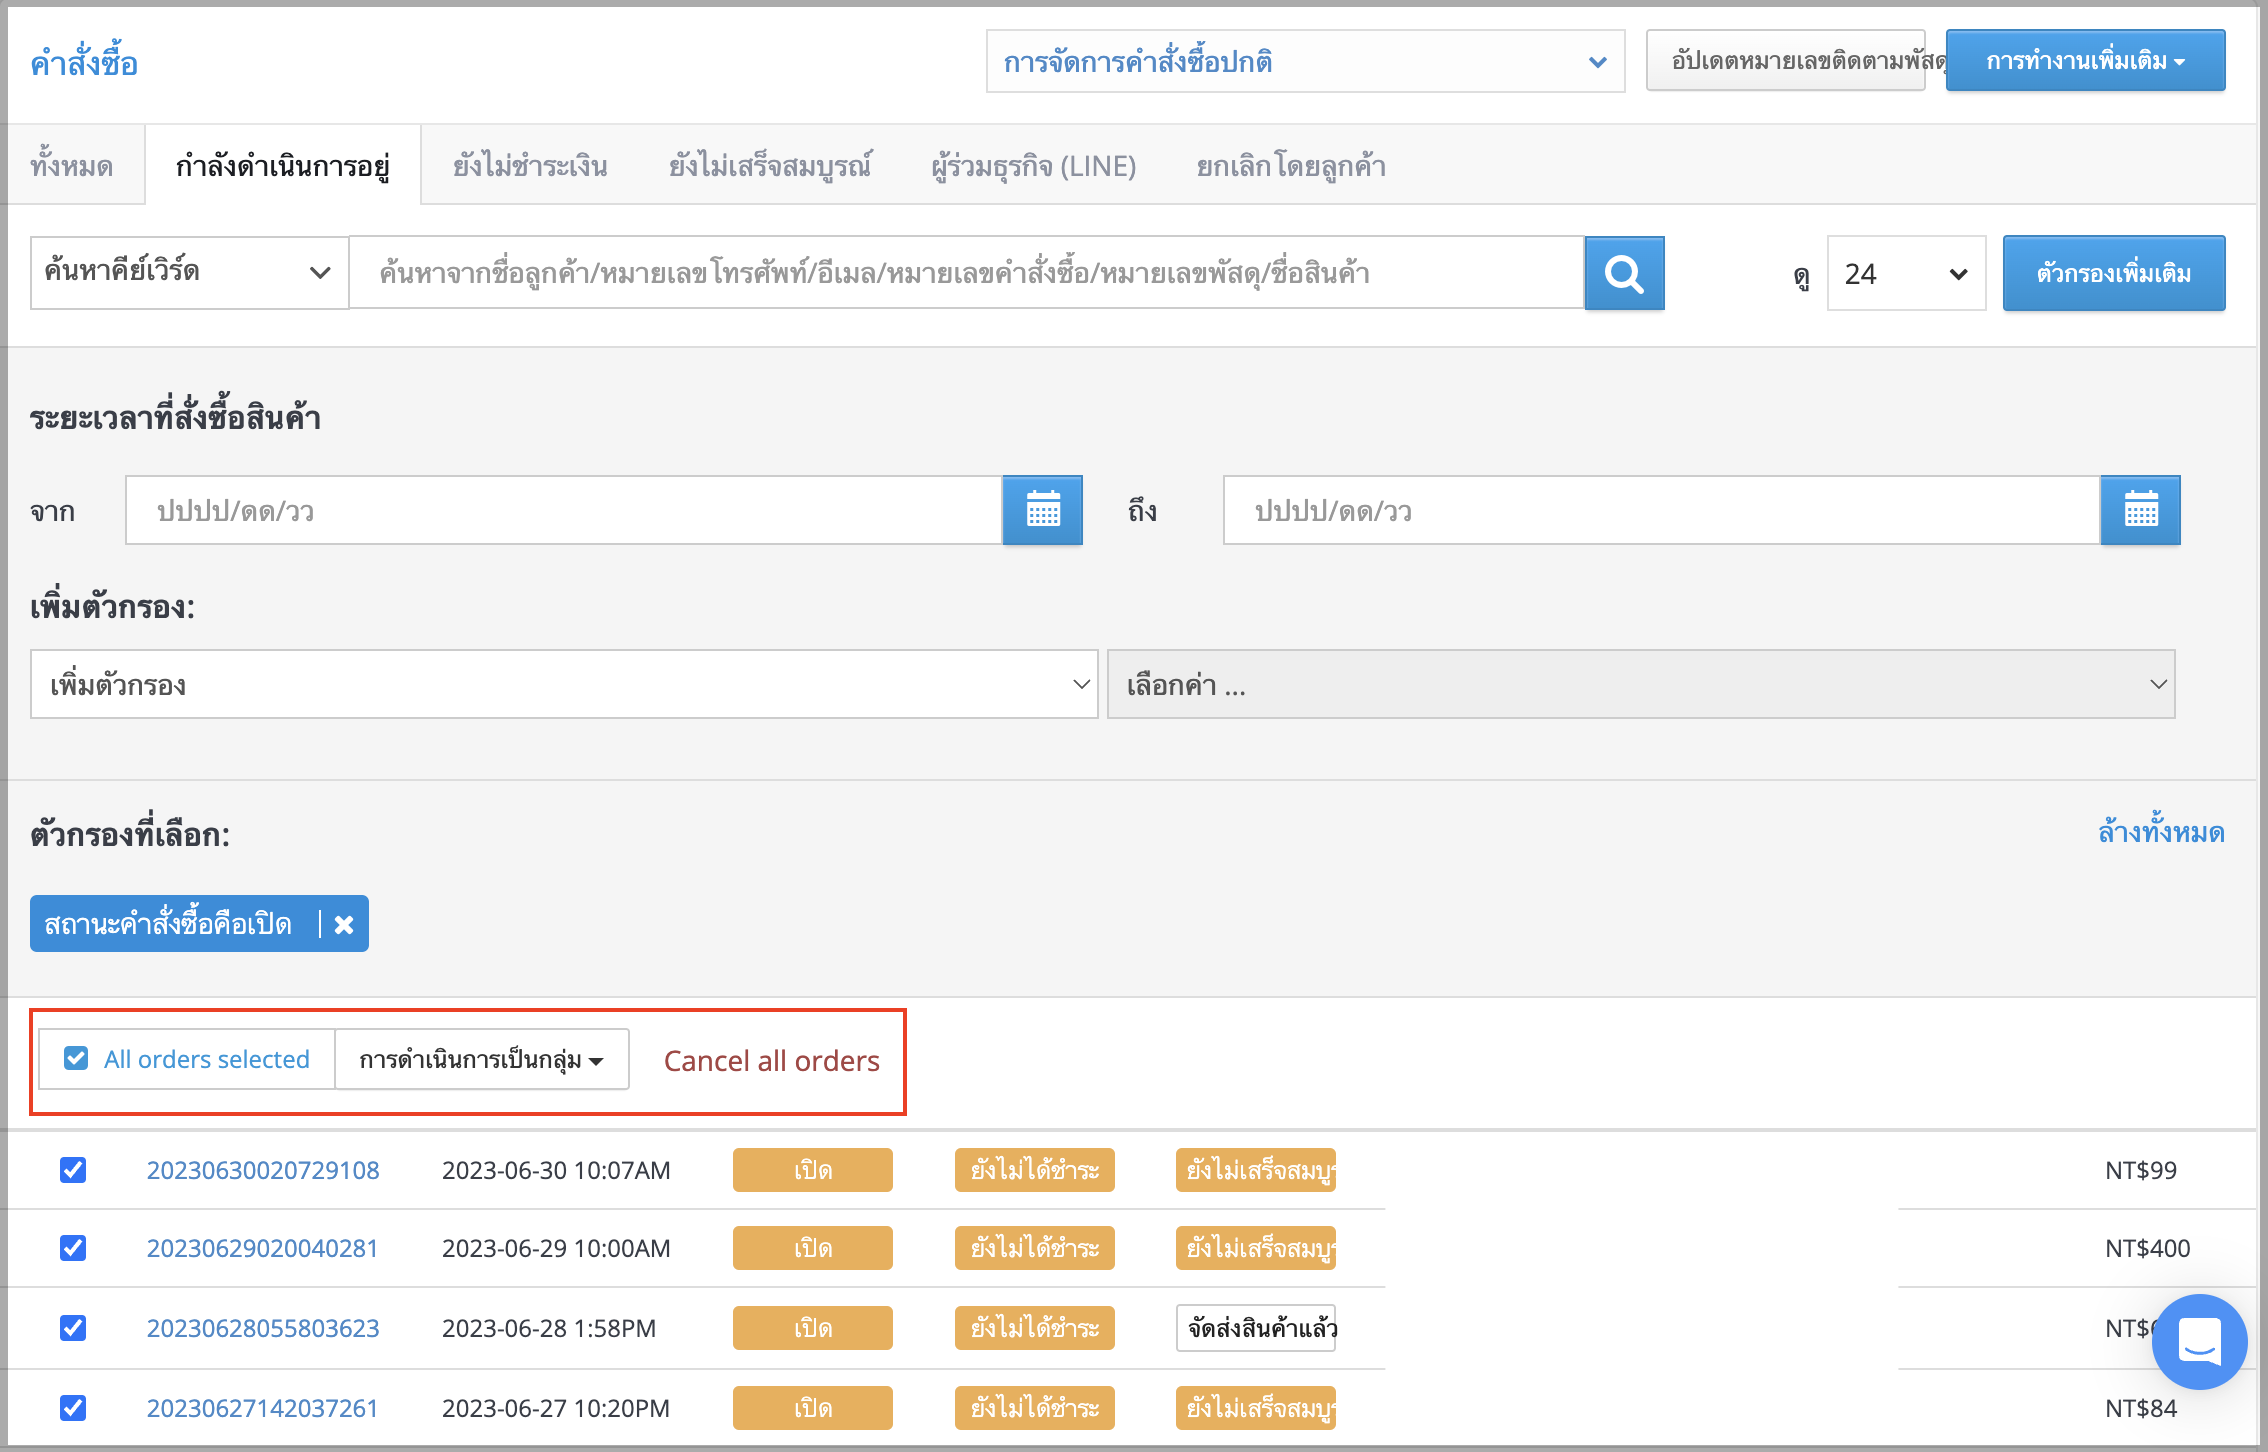Image resolution: width=2268 pixels, height=1452 pixels.
Task: Click the date 2023-06-27 10:20PM
Action: (556, 1407)
